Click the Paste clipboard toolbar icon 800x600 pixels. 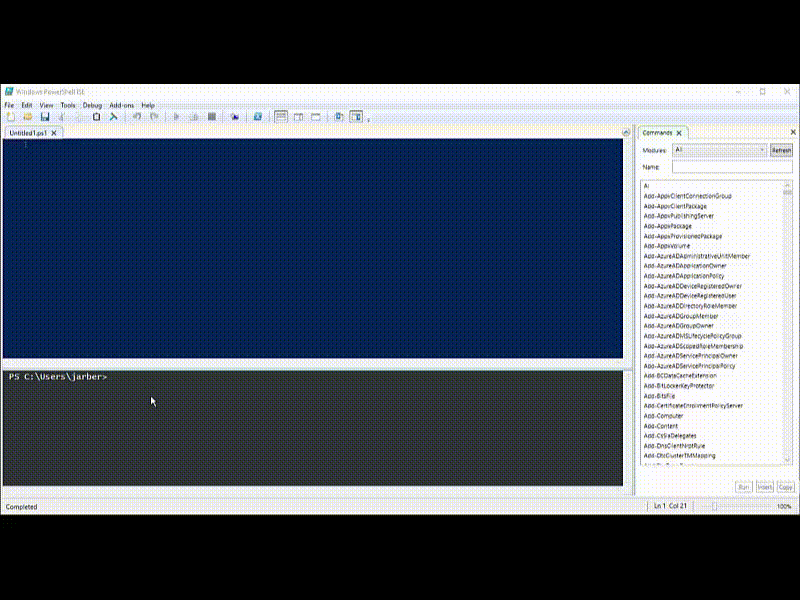click(97, 117)
